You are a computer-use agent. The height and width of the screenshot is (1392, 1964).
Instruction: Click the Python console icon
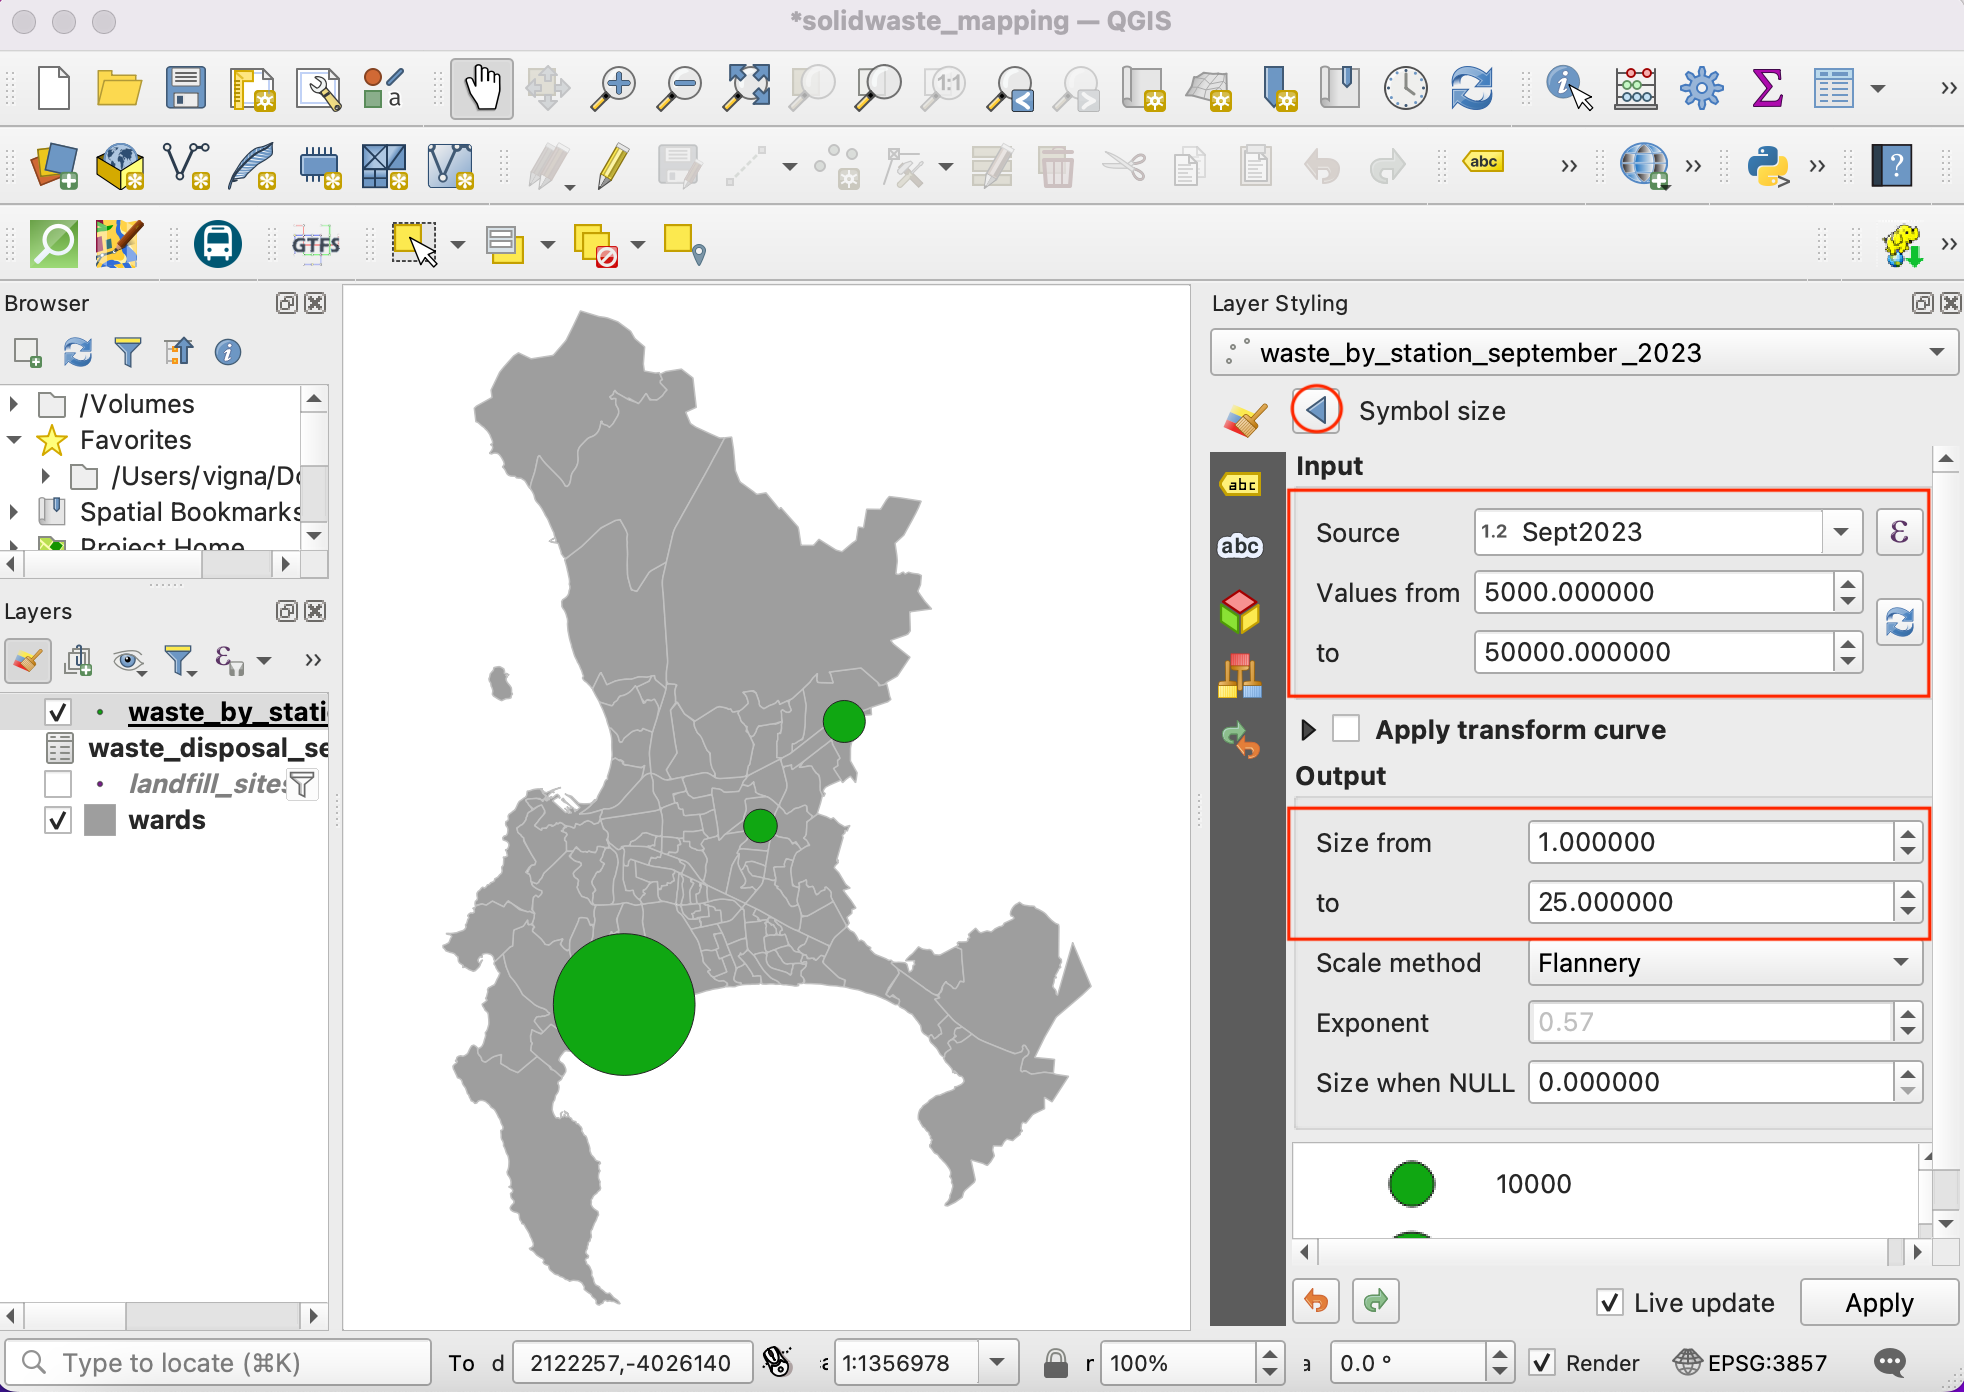1767,165
